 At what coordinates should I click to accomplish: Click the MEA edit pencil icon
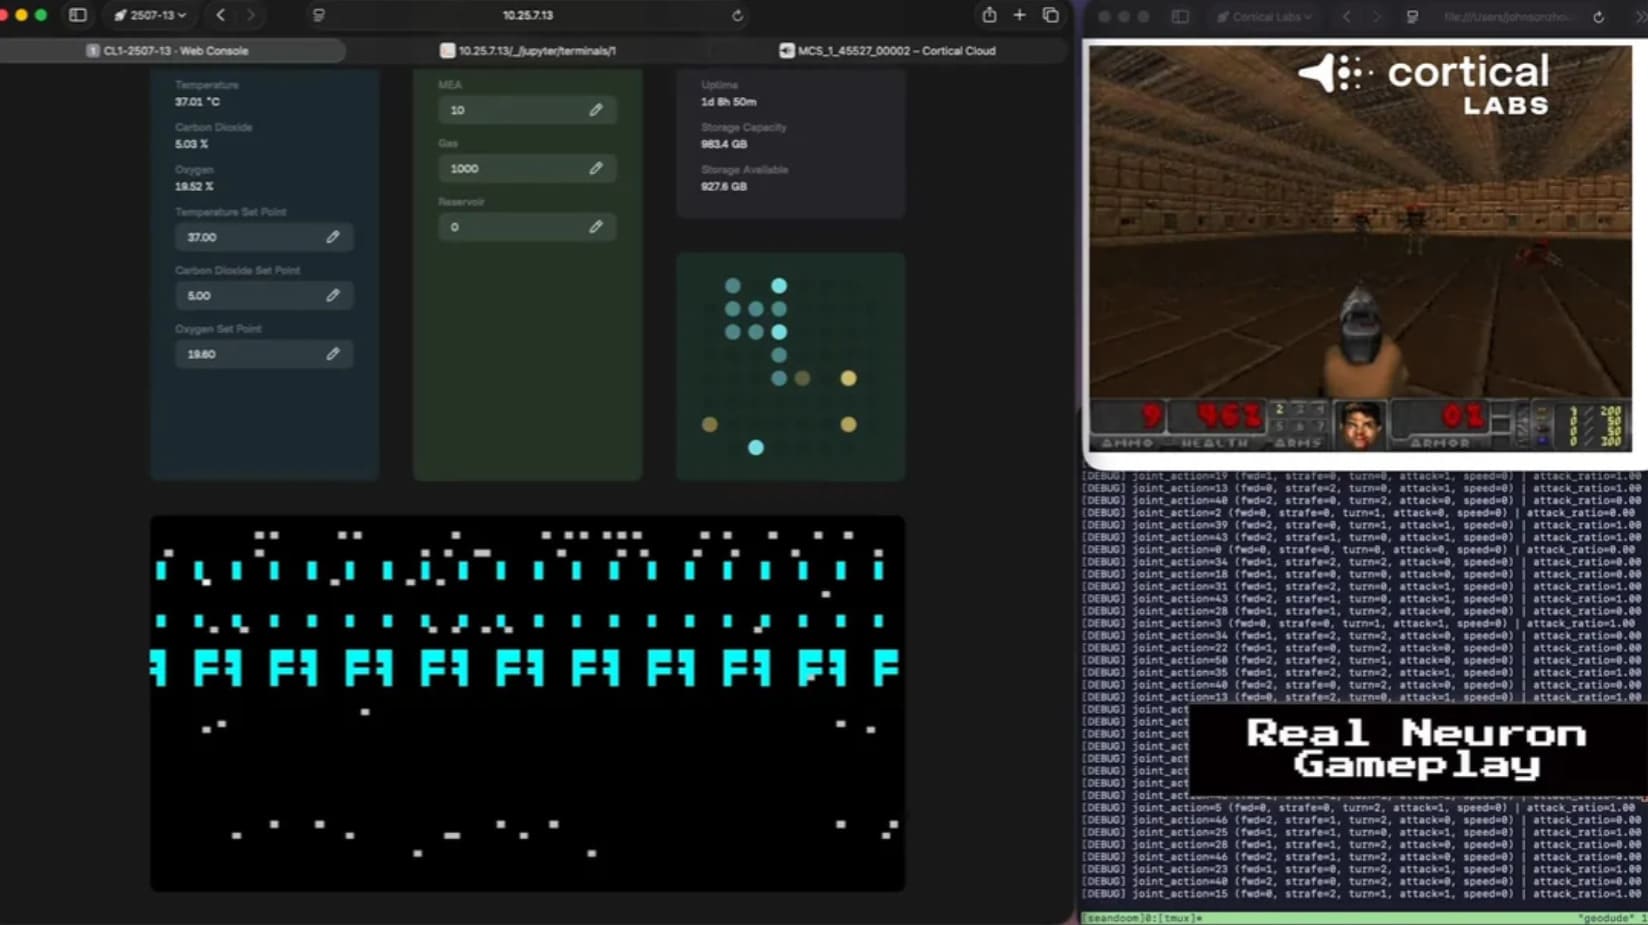[596, 110]
